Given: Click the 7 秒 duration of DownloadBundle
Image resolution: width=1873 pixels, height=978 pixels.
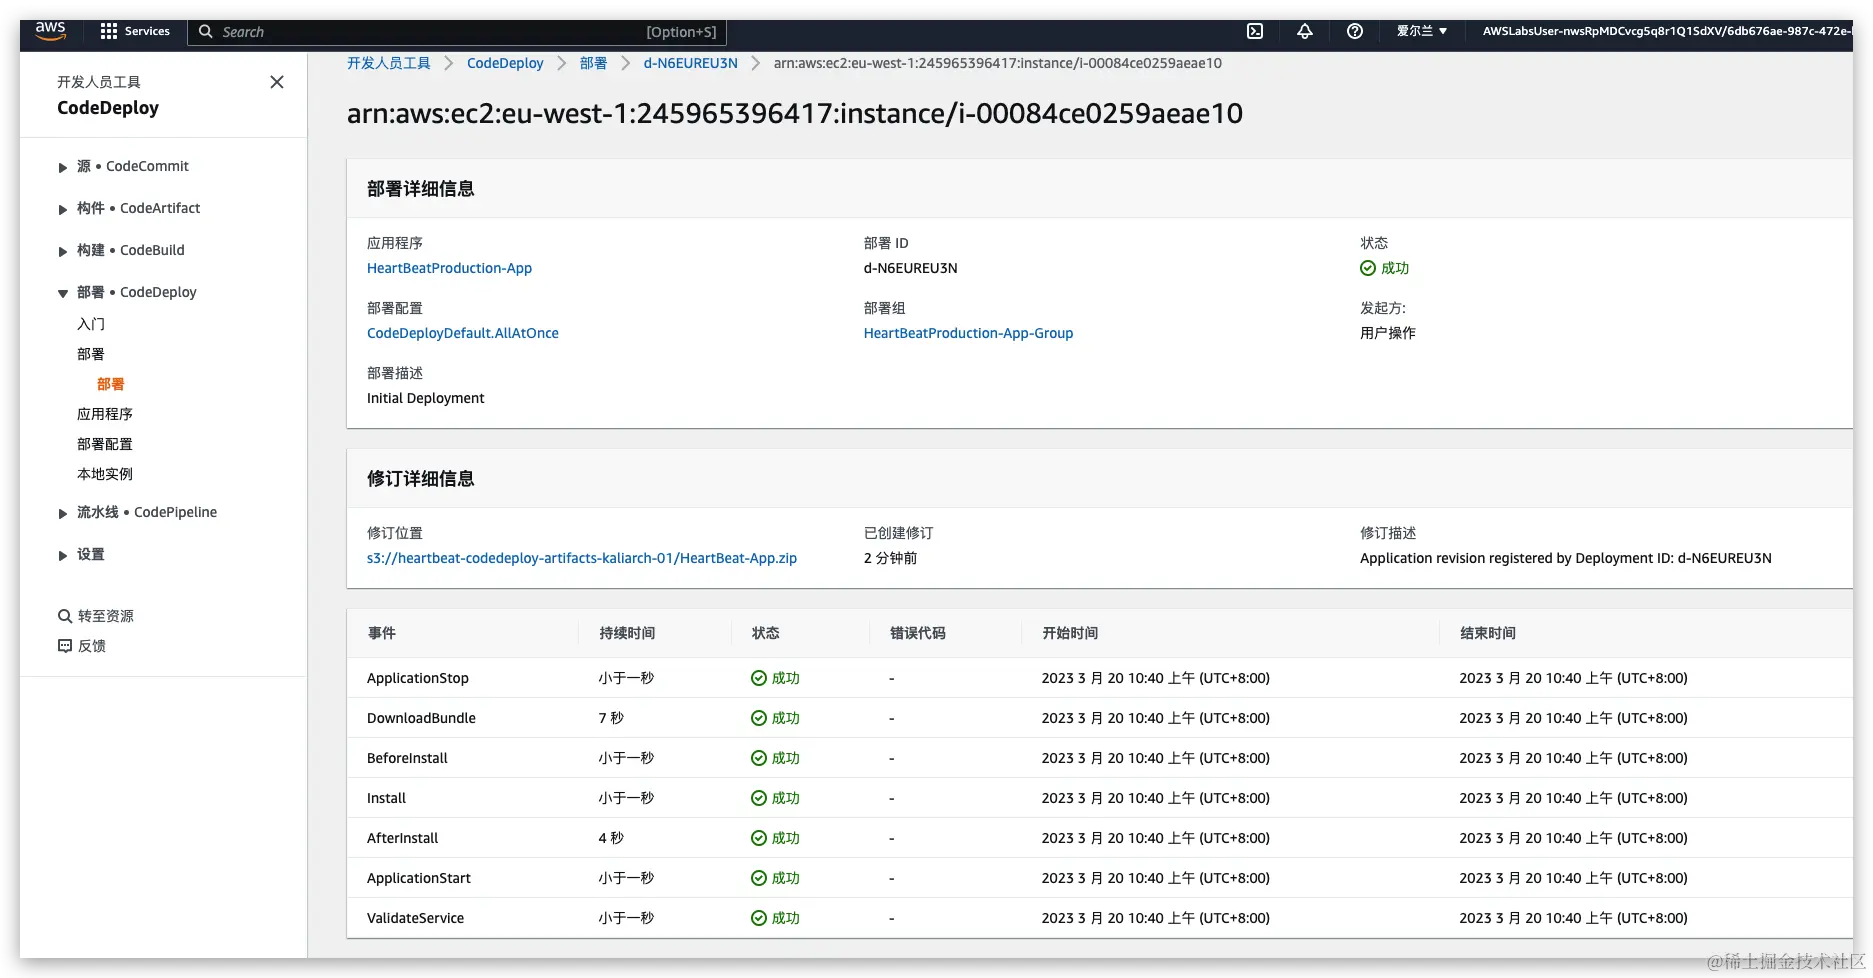Looking at the screenshot, I should click(x=611, y=718).
